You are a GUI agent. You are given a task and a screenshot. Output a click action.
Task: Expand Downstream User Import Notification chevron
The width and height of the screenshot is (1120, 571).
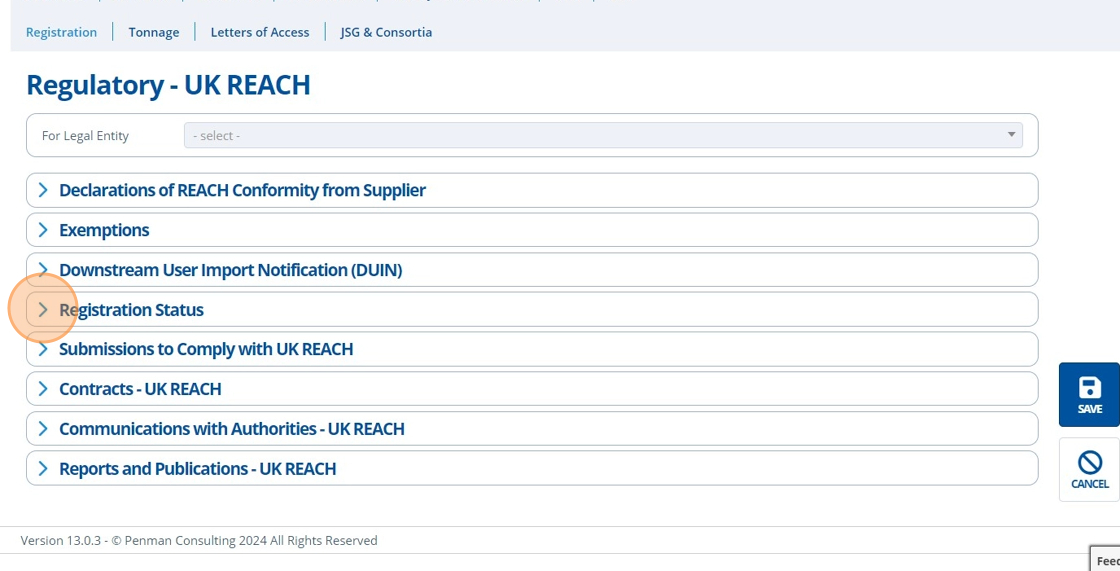pos(43,269)
